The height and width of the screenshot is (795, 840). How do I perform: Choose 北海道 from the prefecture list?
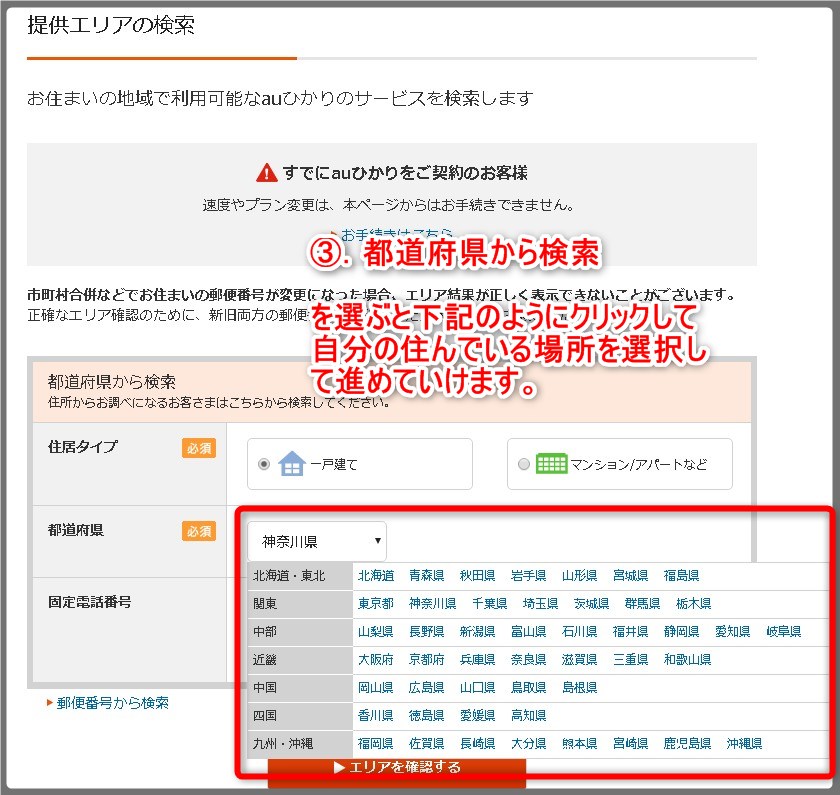click(x=376, y=575)
